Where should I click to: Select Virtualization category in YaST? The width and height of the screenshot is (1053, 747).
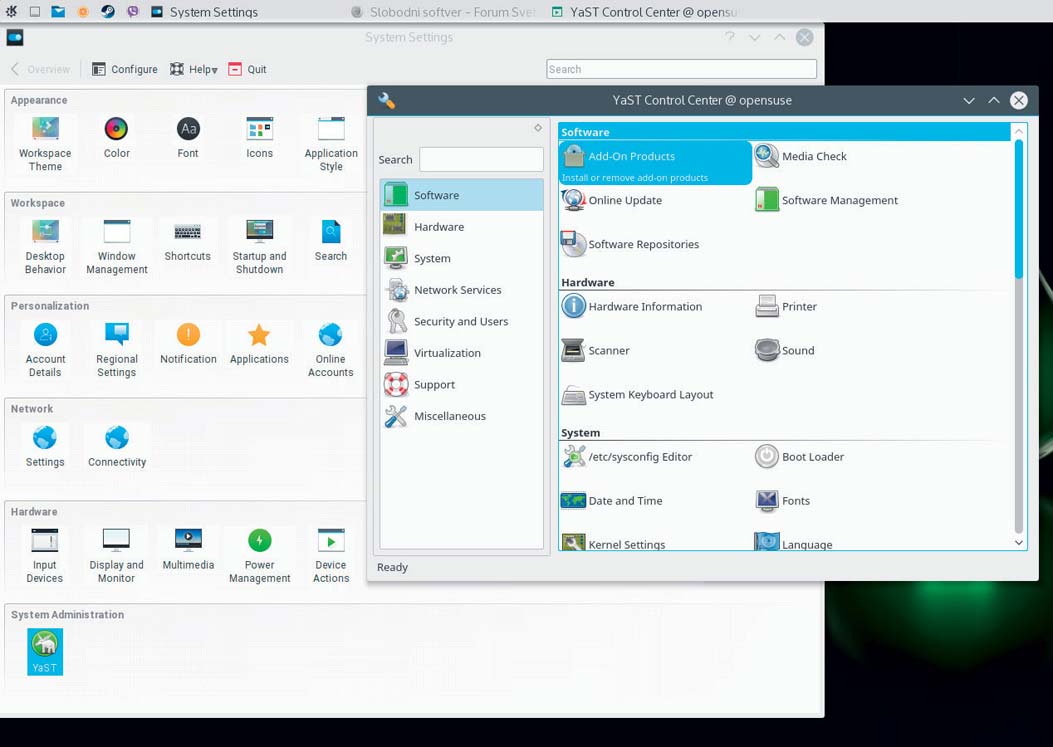click(461, 353)
